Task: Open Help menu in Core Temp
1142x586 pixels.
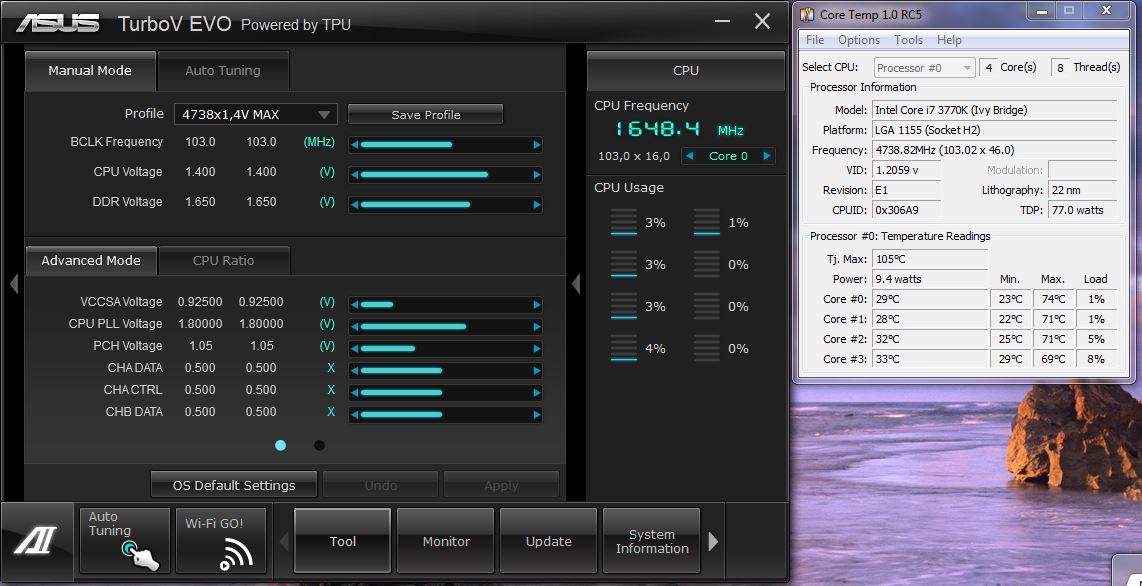Action: click(x=949, y=40)
